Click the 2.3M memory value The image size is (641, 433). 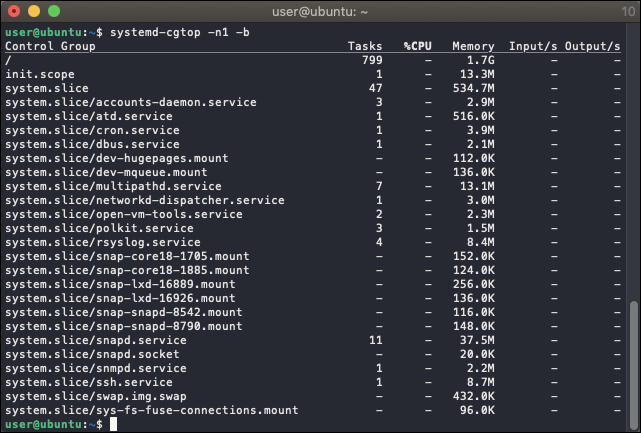(x=481, y=214)
